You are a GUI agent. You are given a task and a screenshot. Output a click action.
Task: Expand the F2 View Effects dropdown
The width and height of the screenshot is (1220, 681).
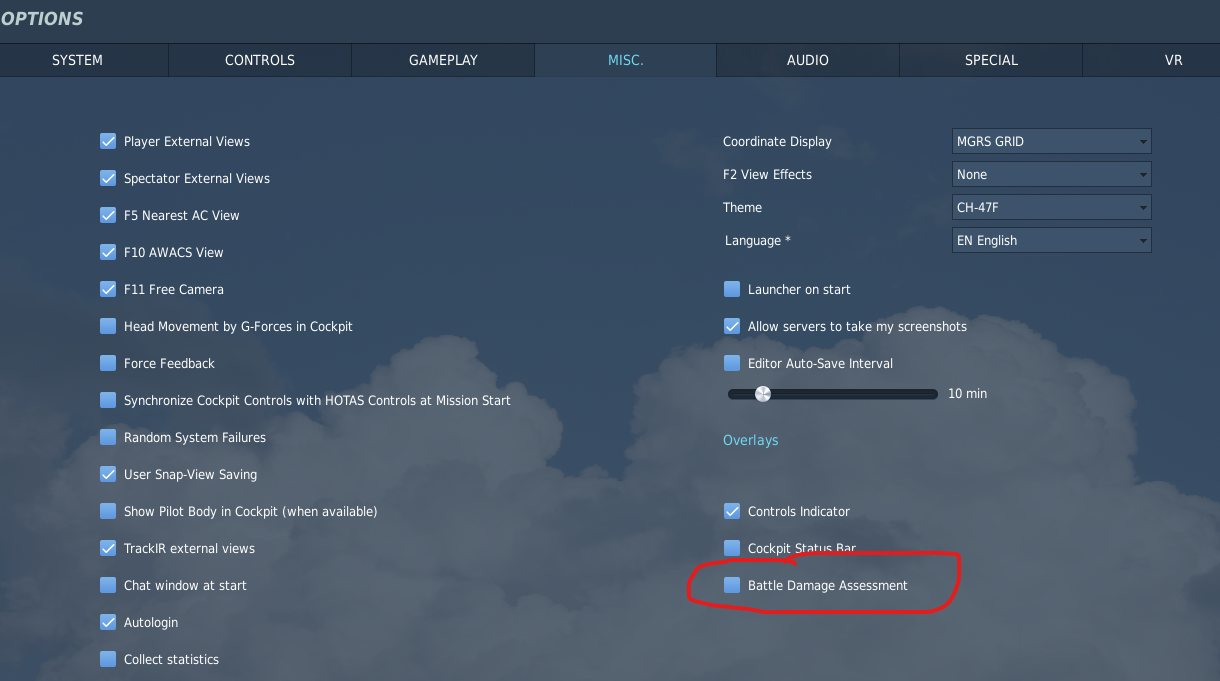[1052, 174]
